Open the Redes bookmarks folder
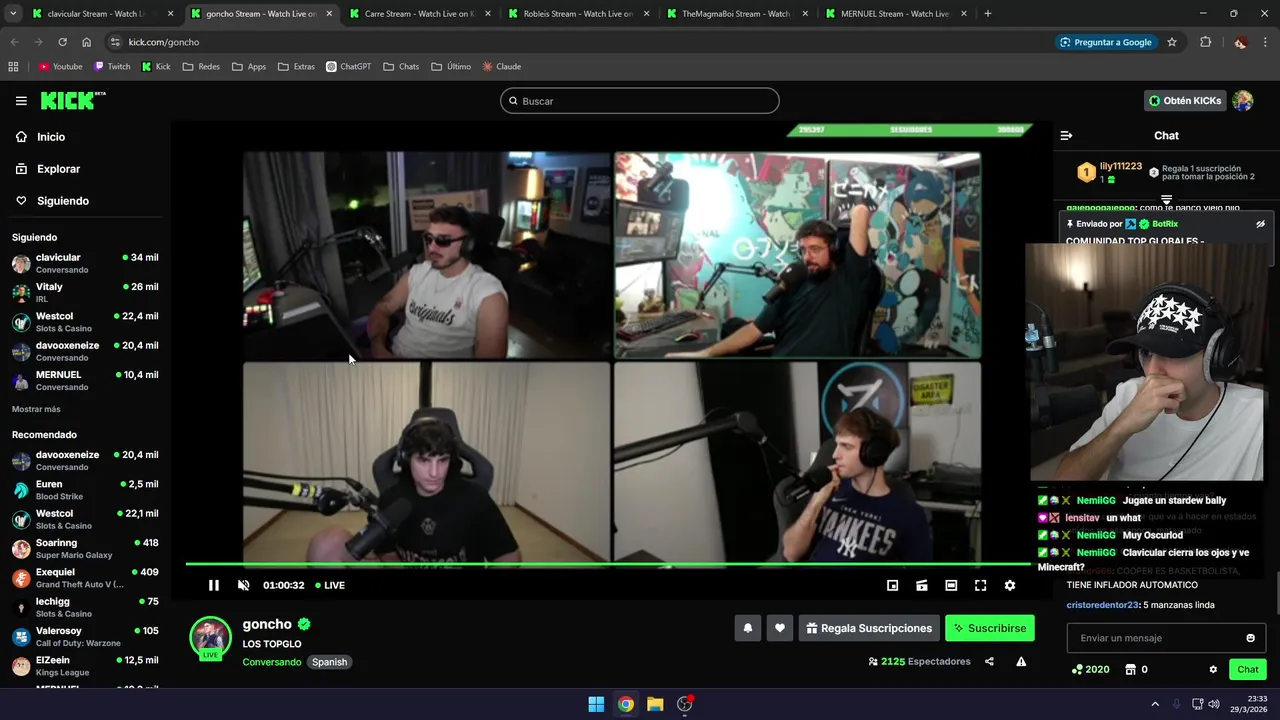Screen dimensions: 1280x720 (201, 67)
